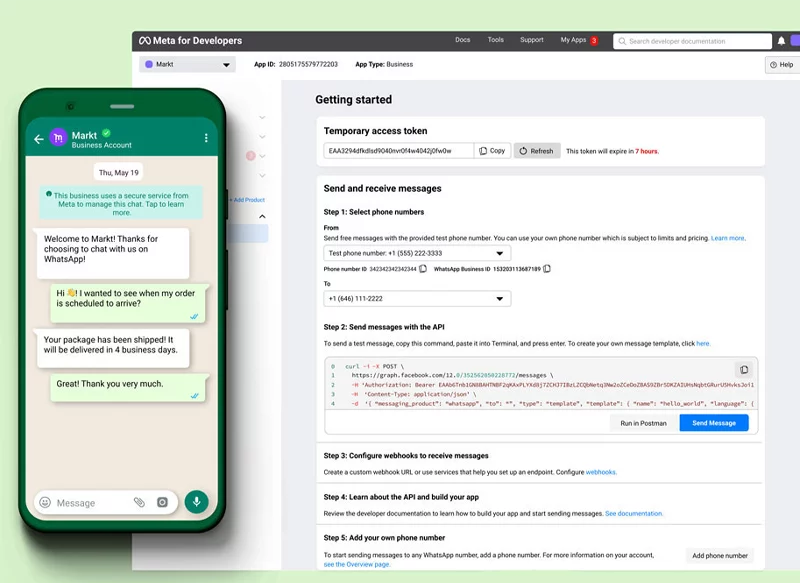Click the Run in Postman button
Viewport: 800px width, 583px height.
pos(643,422)
